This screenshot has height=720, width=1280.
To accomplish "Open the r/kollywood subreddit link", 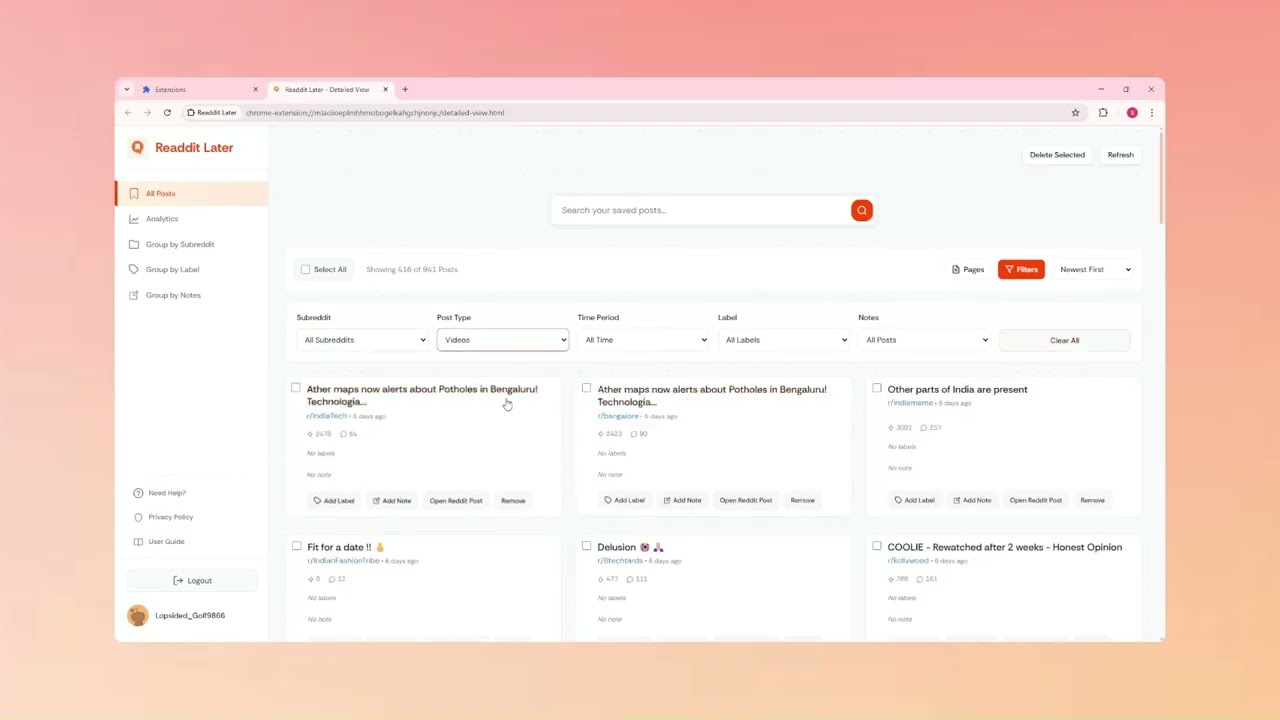I will 908,561.
